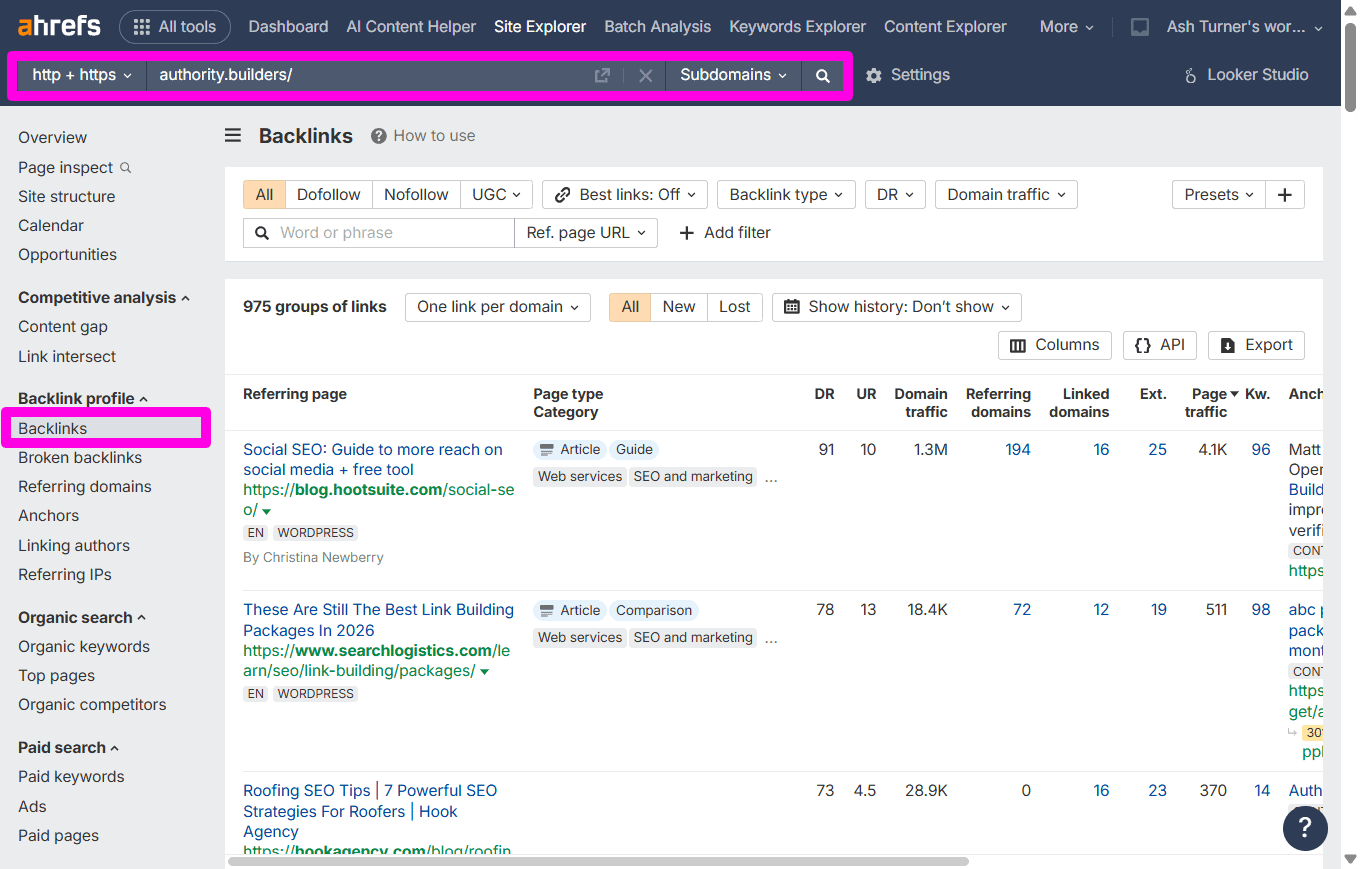Collapse the Organic search section
The image size is (1360, 869).
(x=82, y=618)
